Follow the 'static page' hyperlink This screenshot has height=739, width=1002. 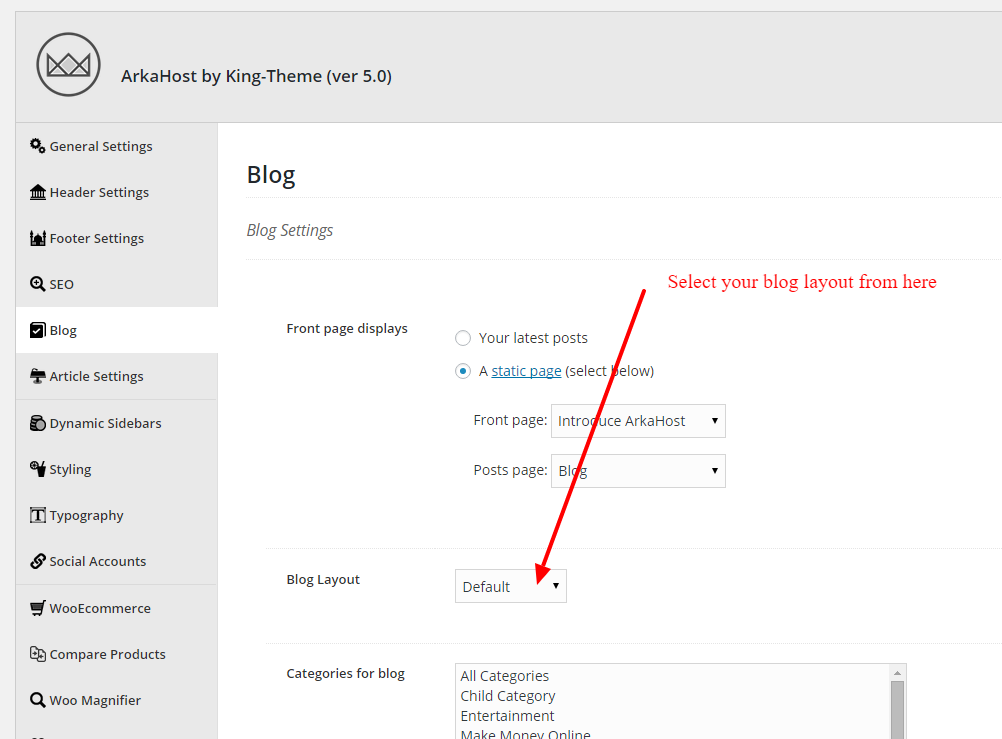[x=526, y=371]
